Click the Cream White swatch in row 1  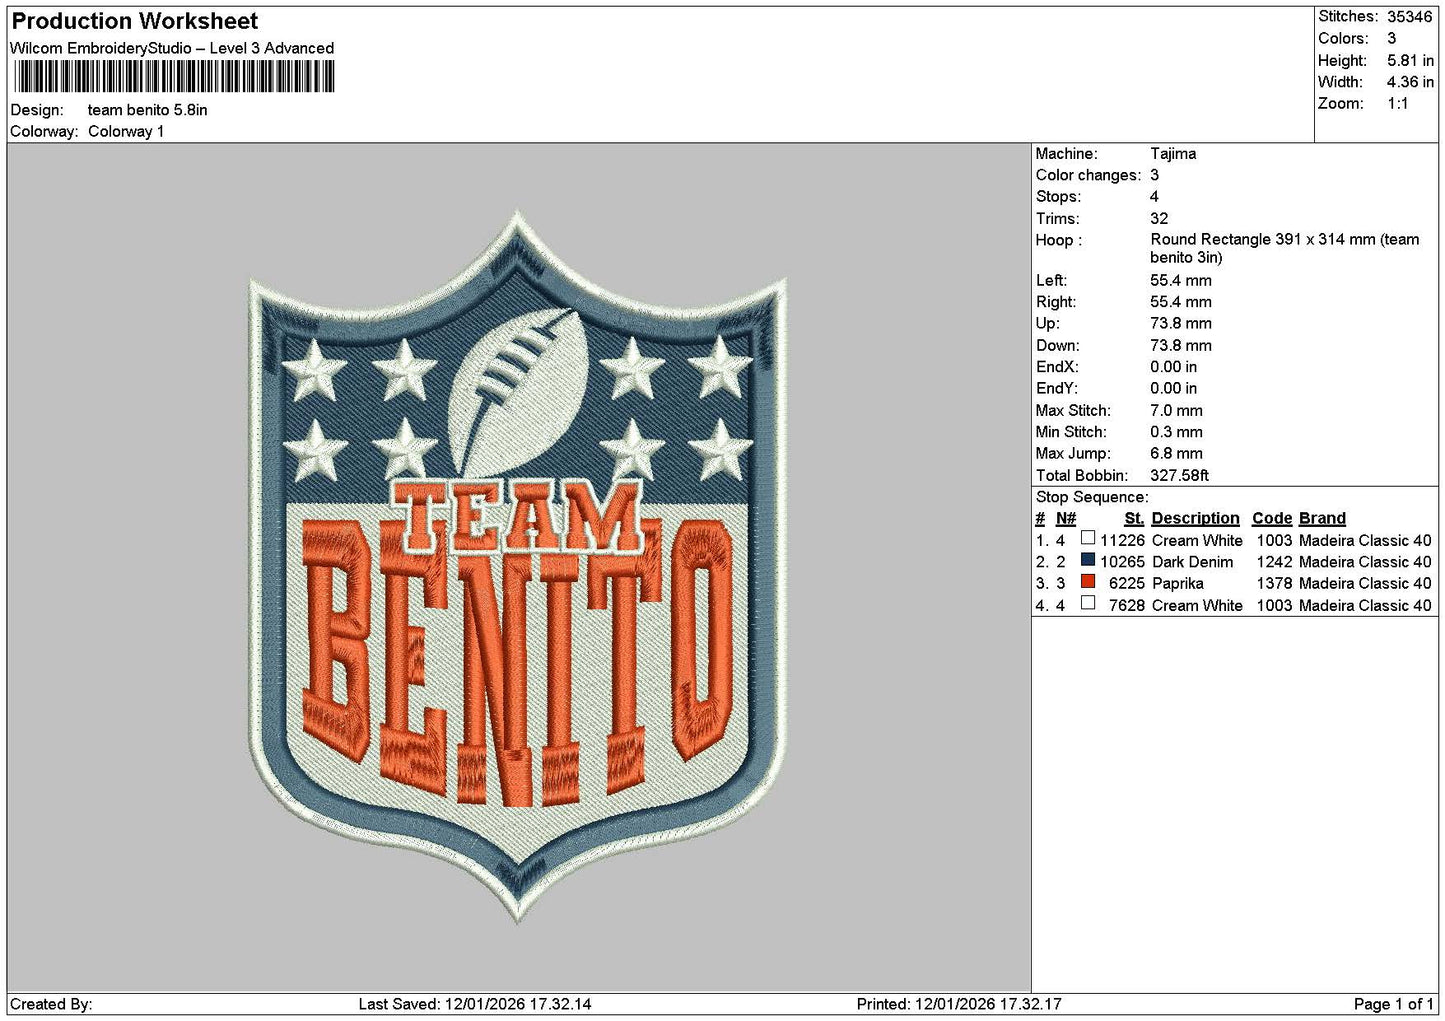tap(1088, 538)
